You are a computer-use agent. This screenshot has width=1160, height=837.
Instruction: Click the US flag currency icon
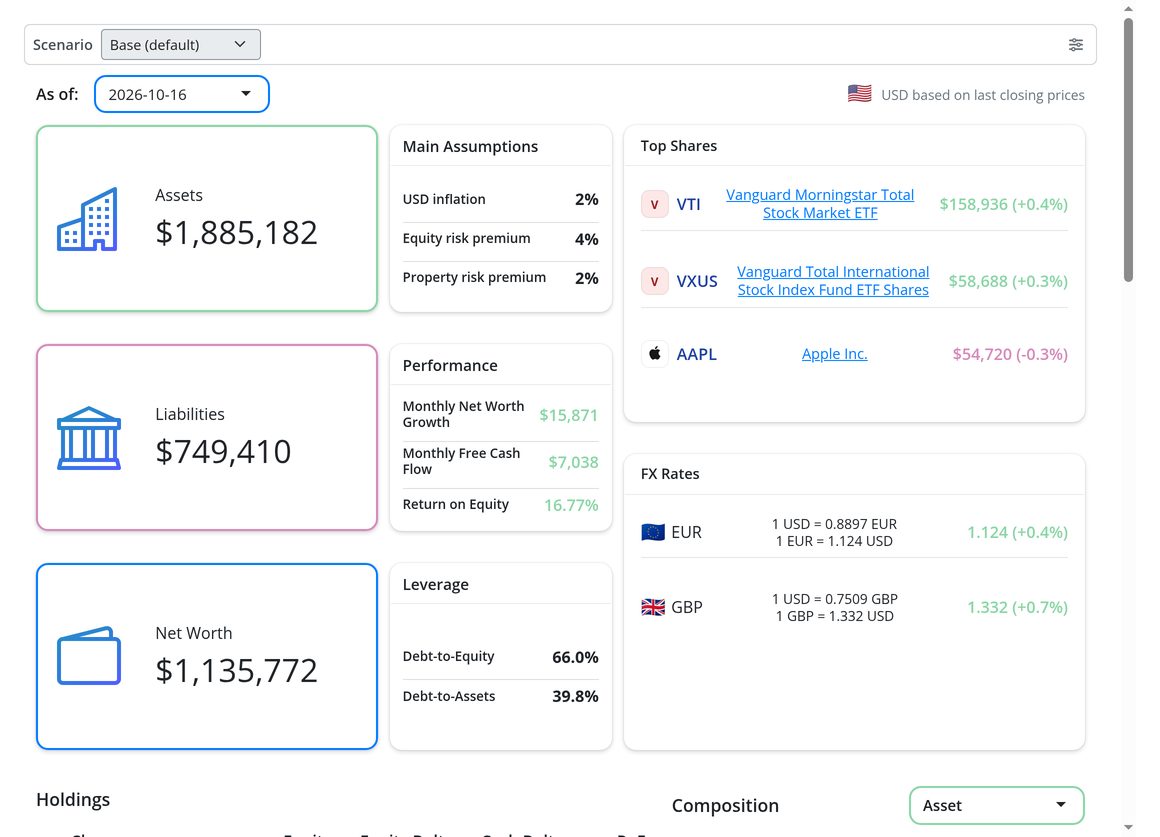[x=859, y=94]
